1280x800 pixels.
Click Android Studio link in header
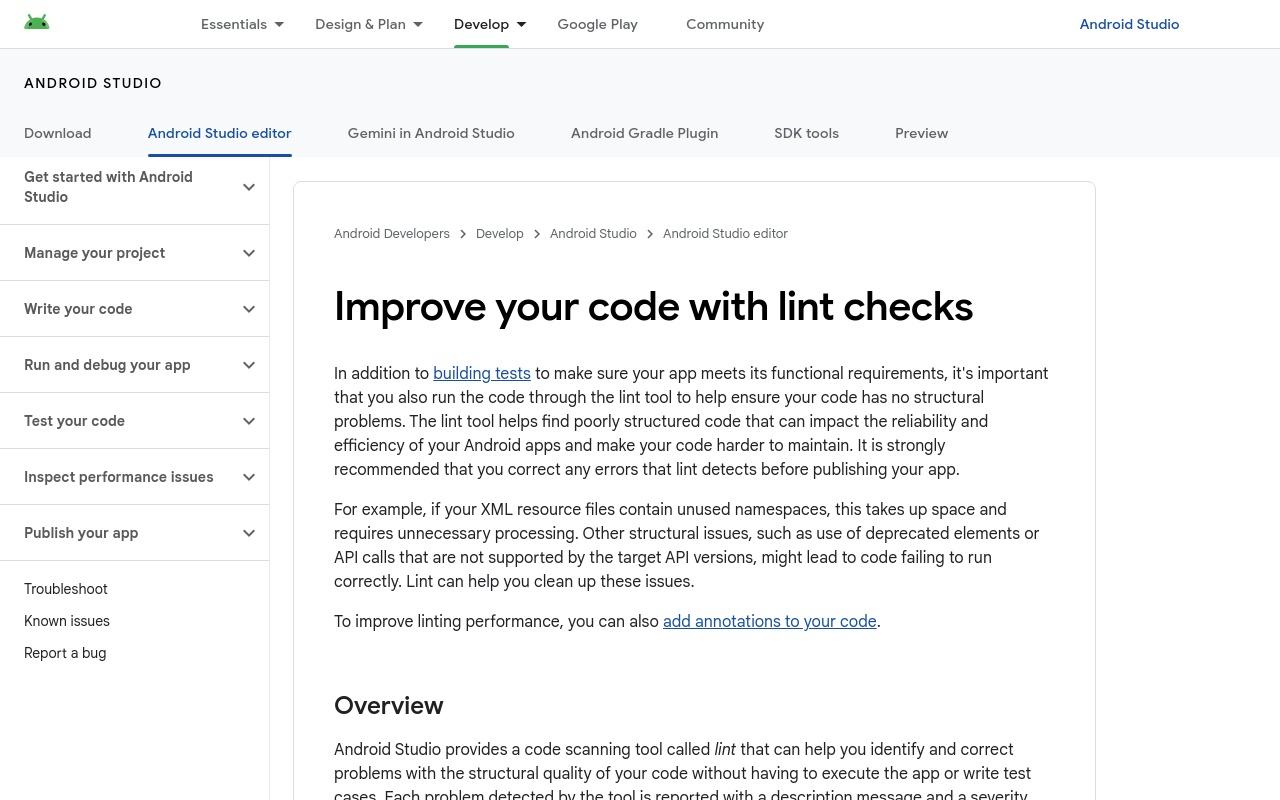coord(1129,24)
